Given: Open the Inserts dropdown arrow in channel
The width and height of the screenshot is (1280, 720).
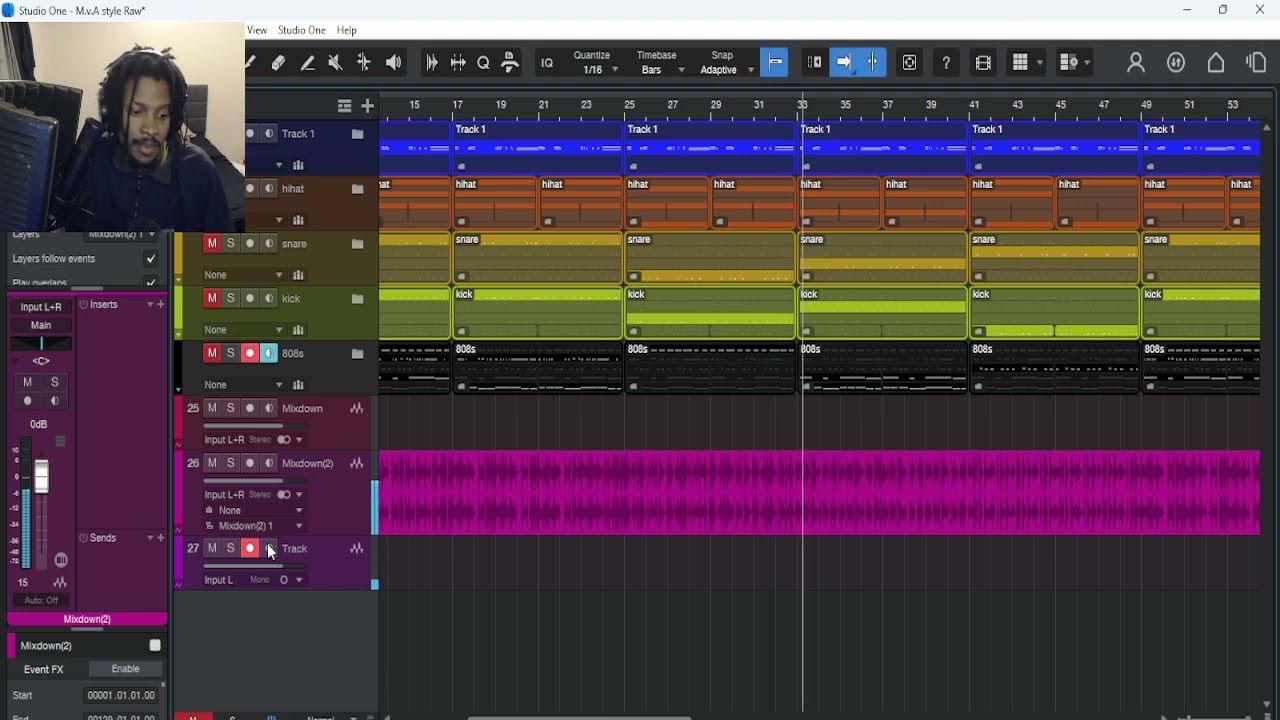Looking at the screenshot, I should 150,305.
